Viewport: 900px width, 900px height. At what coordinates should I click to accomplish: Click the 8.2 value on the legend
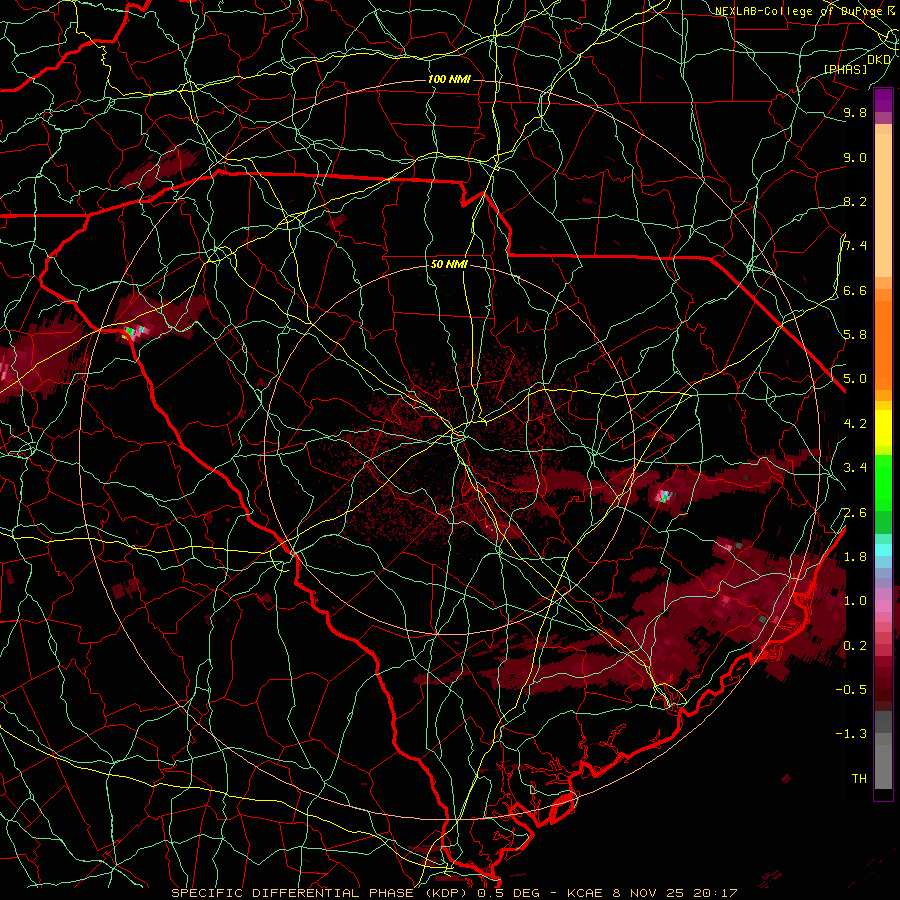click(x=855, y=201)
